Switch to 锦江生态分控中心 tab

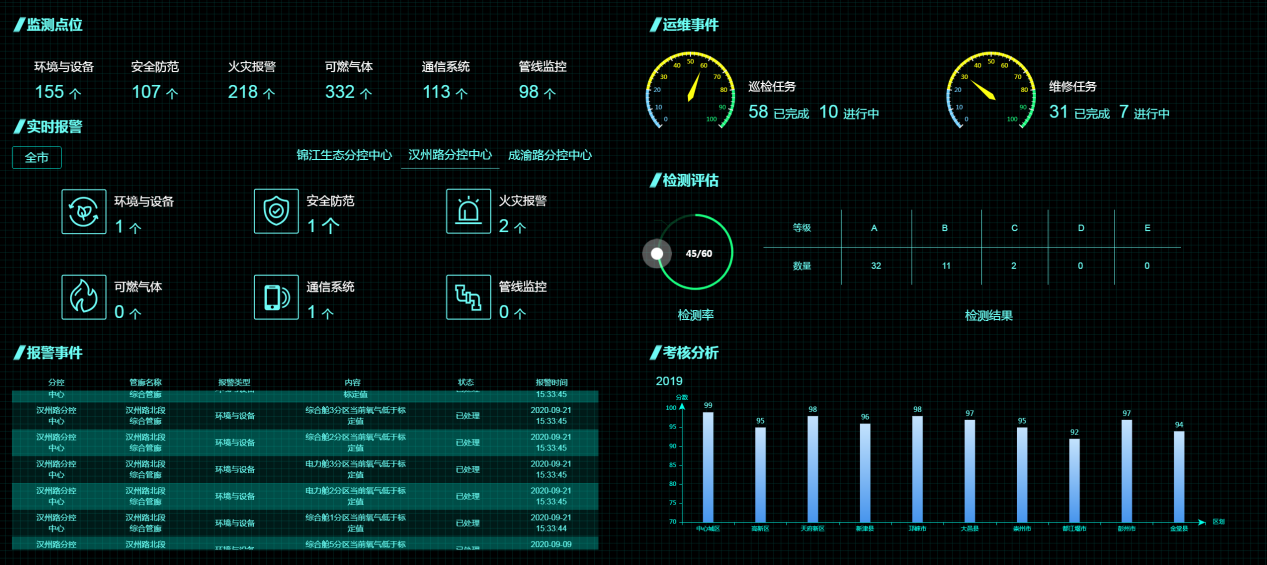[344, 156]
